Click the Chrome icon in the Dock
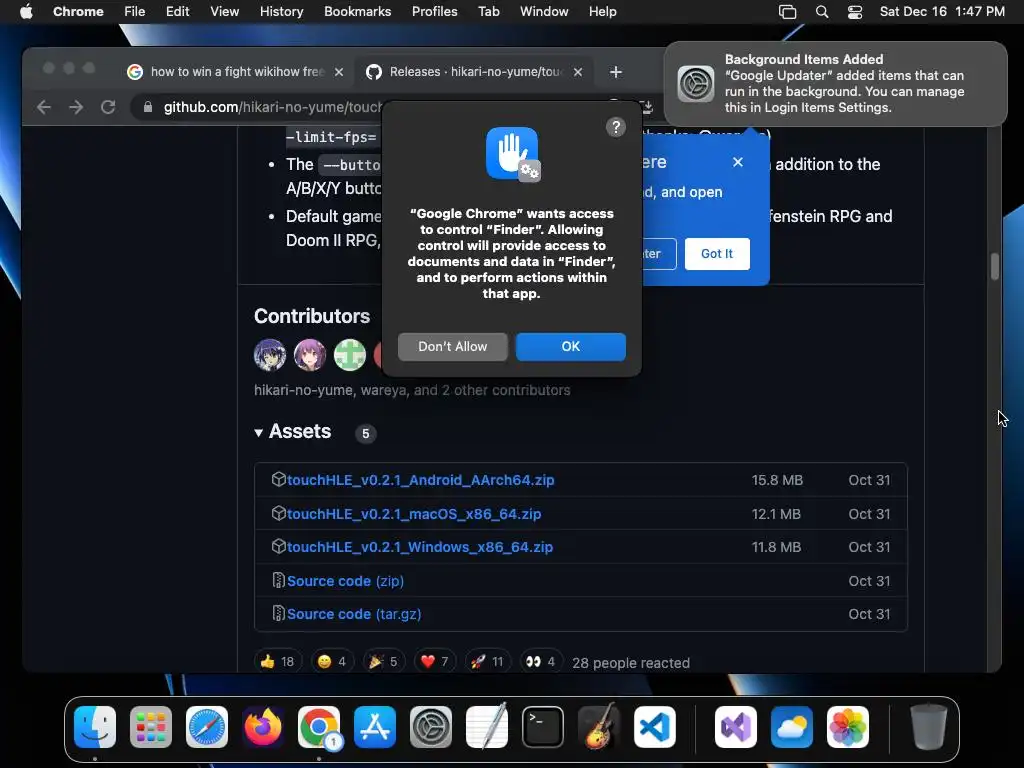Viewport: 1024px width, 768px height. [319, 727]
